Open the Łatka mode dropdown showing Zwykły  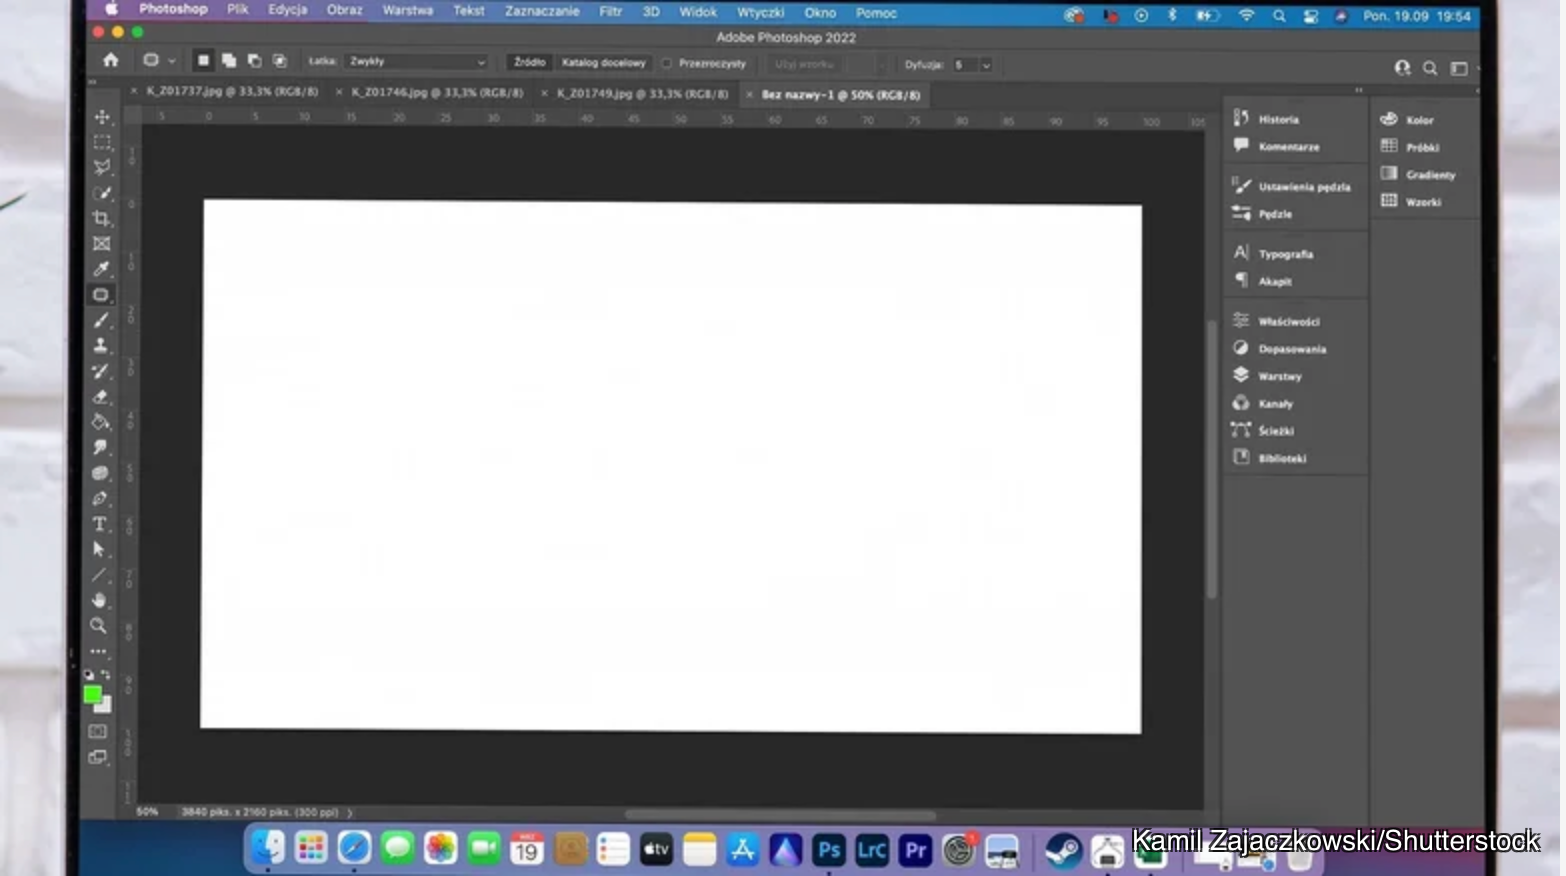[x=414, y=61]
